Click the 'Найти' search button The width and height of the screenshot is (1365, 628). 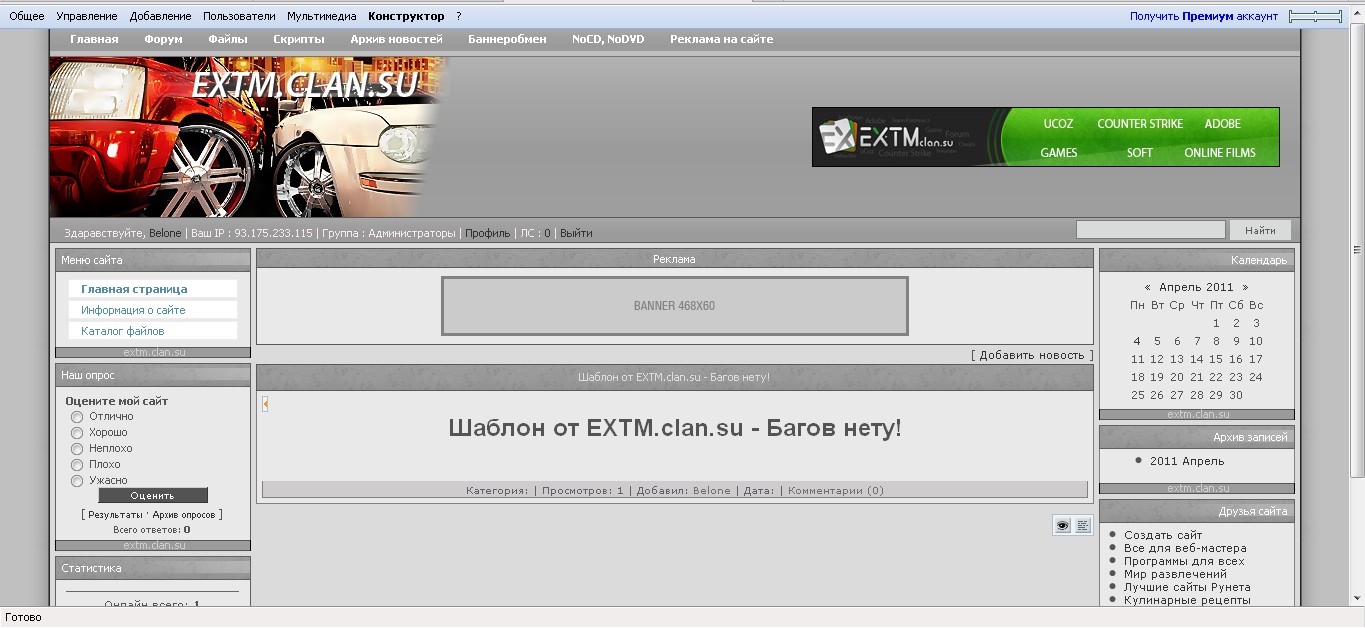1260,230
